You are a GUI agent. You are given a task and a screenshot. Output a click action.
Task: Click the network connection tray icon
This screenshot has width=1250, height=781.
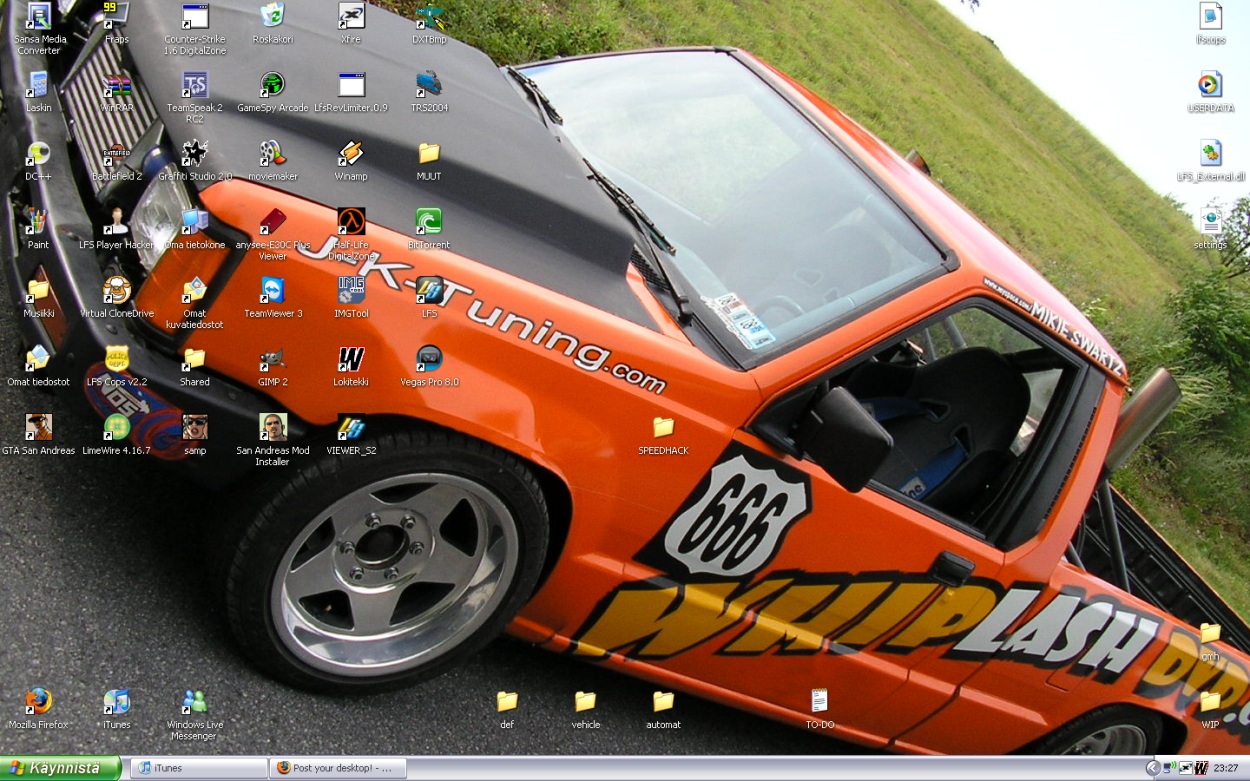pos(1169,768)
